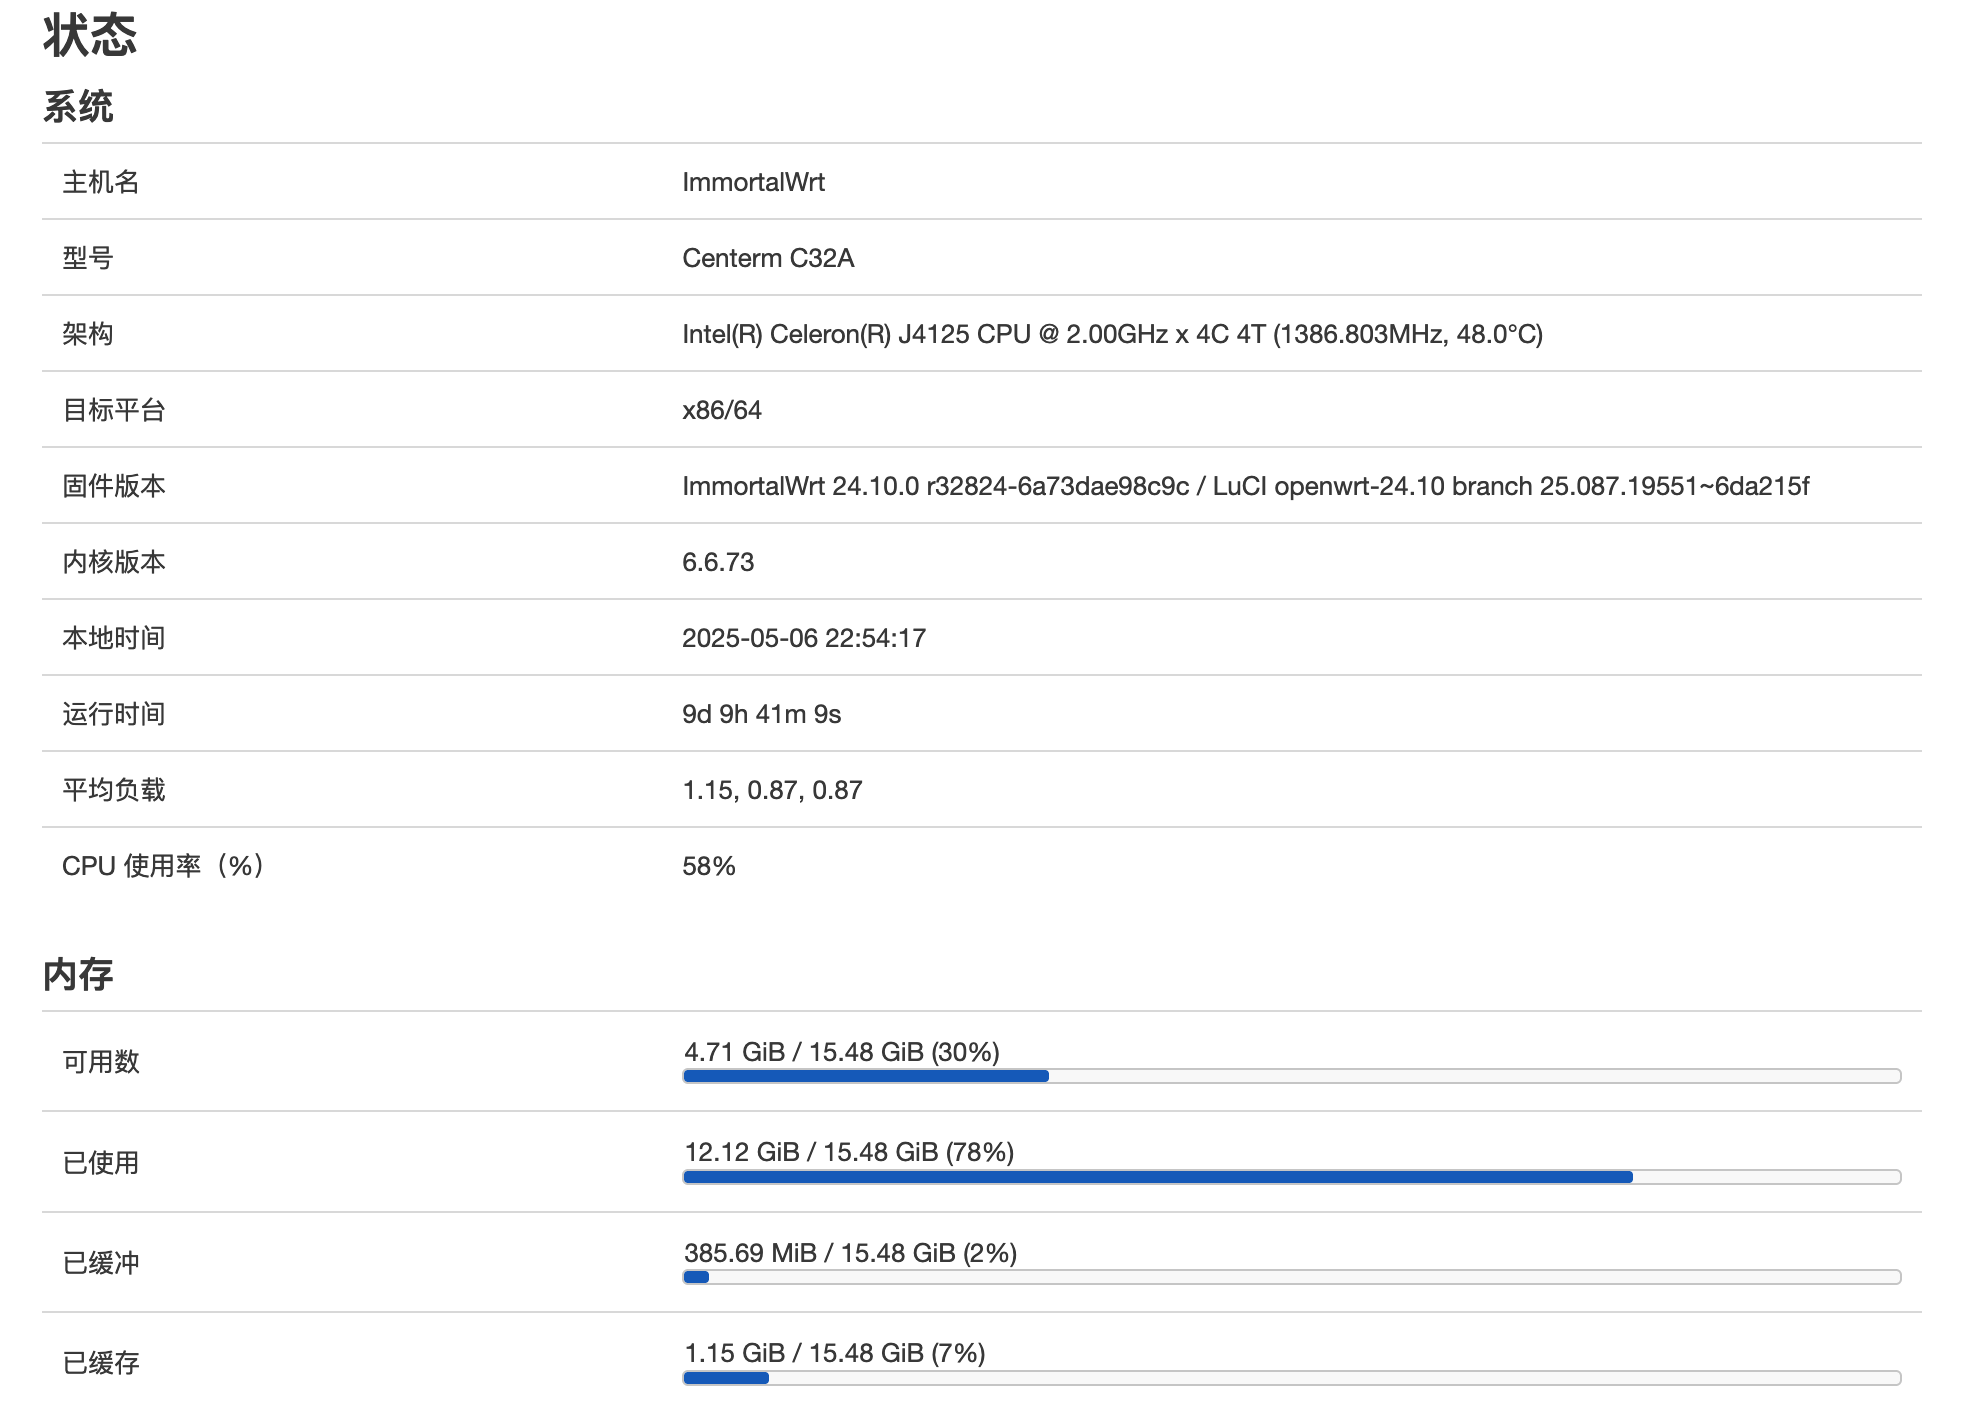Click the load average 1.15, 0.87, 0.87
Viewport: 1962px width, 1422px height.
coord(772,790)
